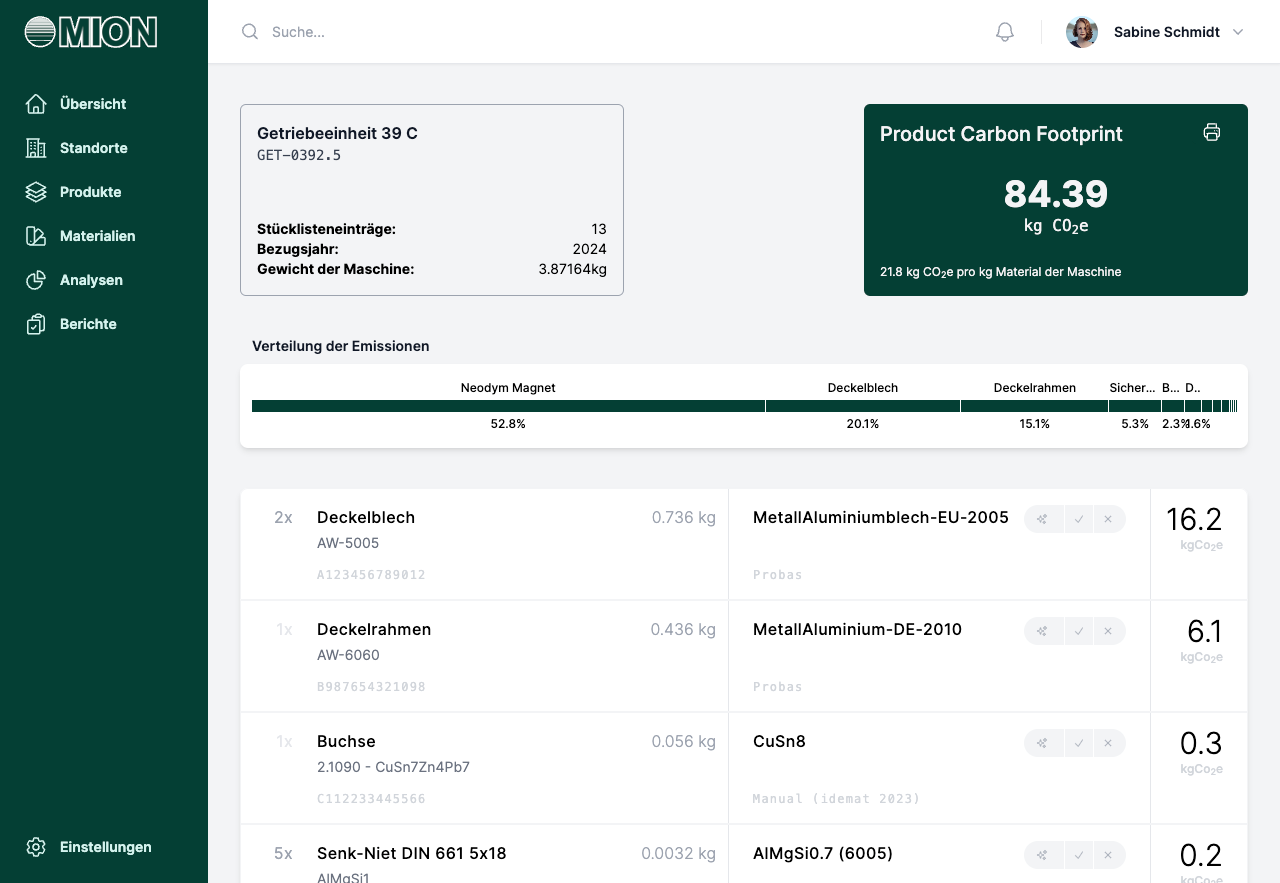Click the machine weight 3.87164kg

(x=572, y=269)
